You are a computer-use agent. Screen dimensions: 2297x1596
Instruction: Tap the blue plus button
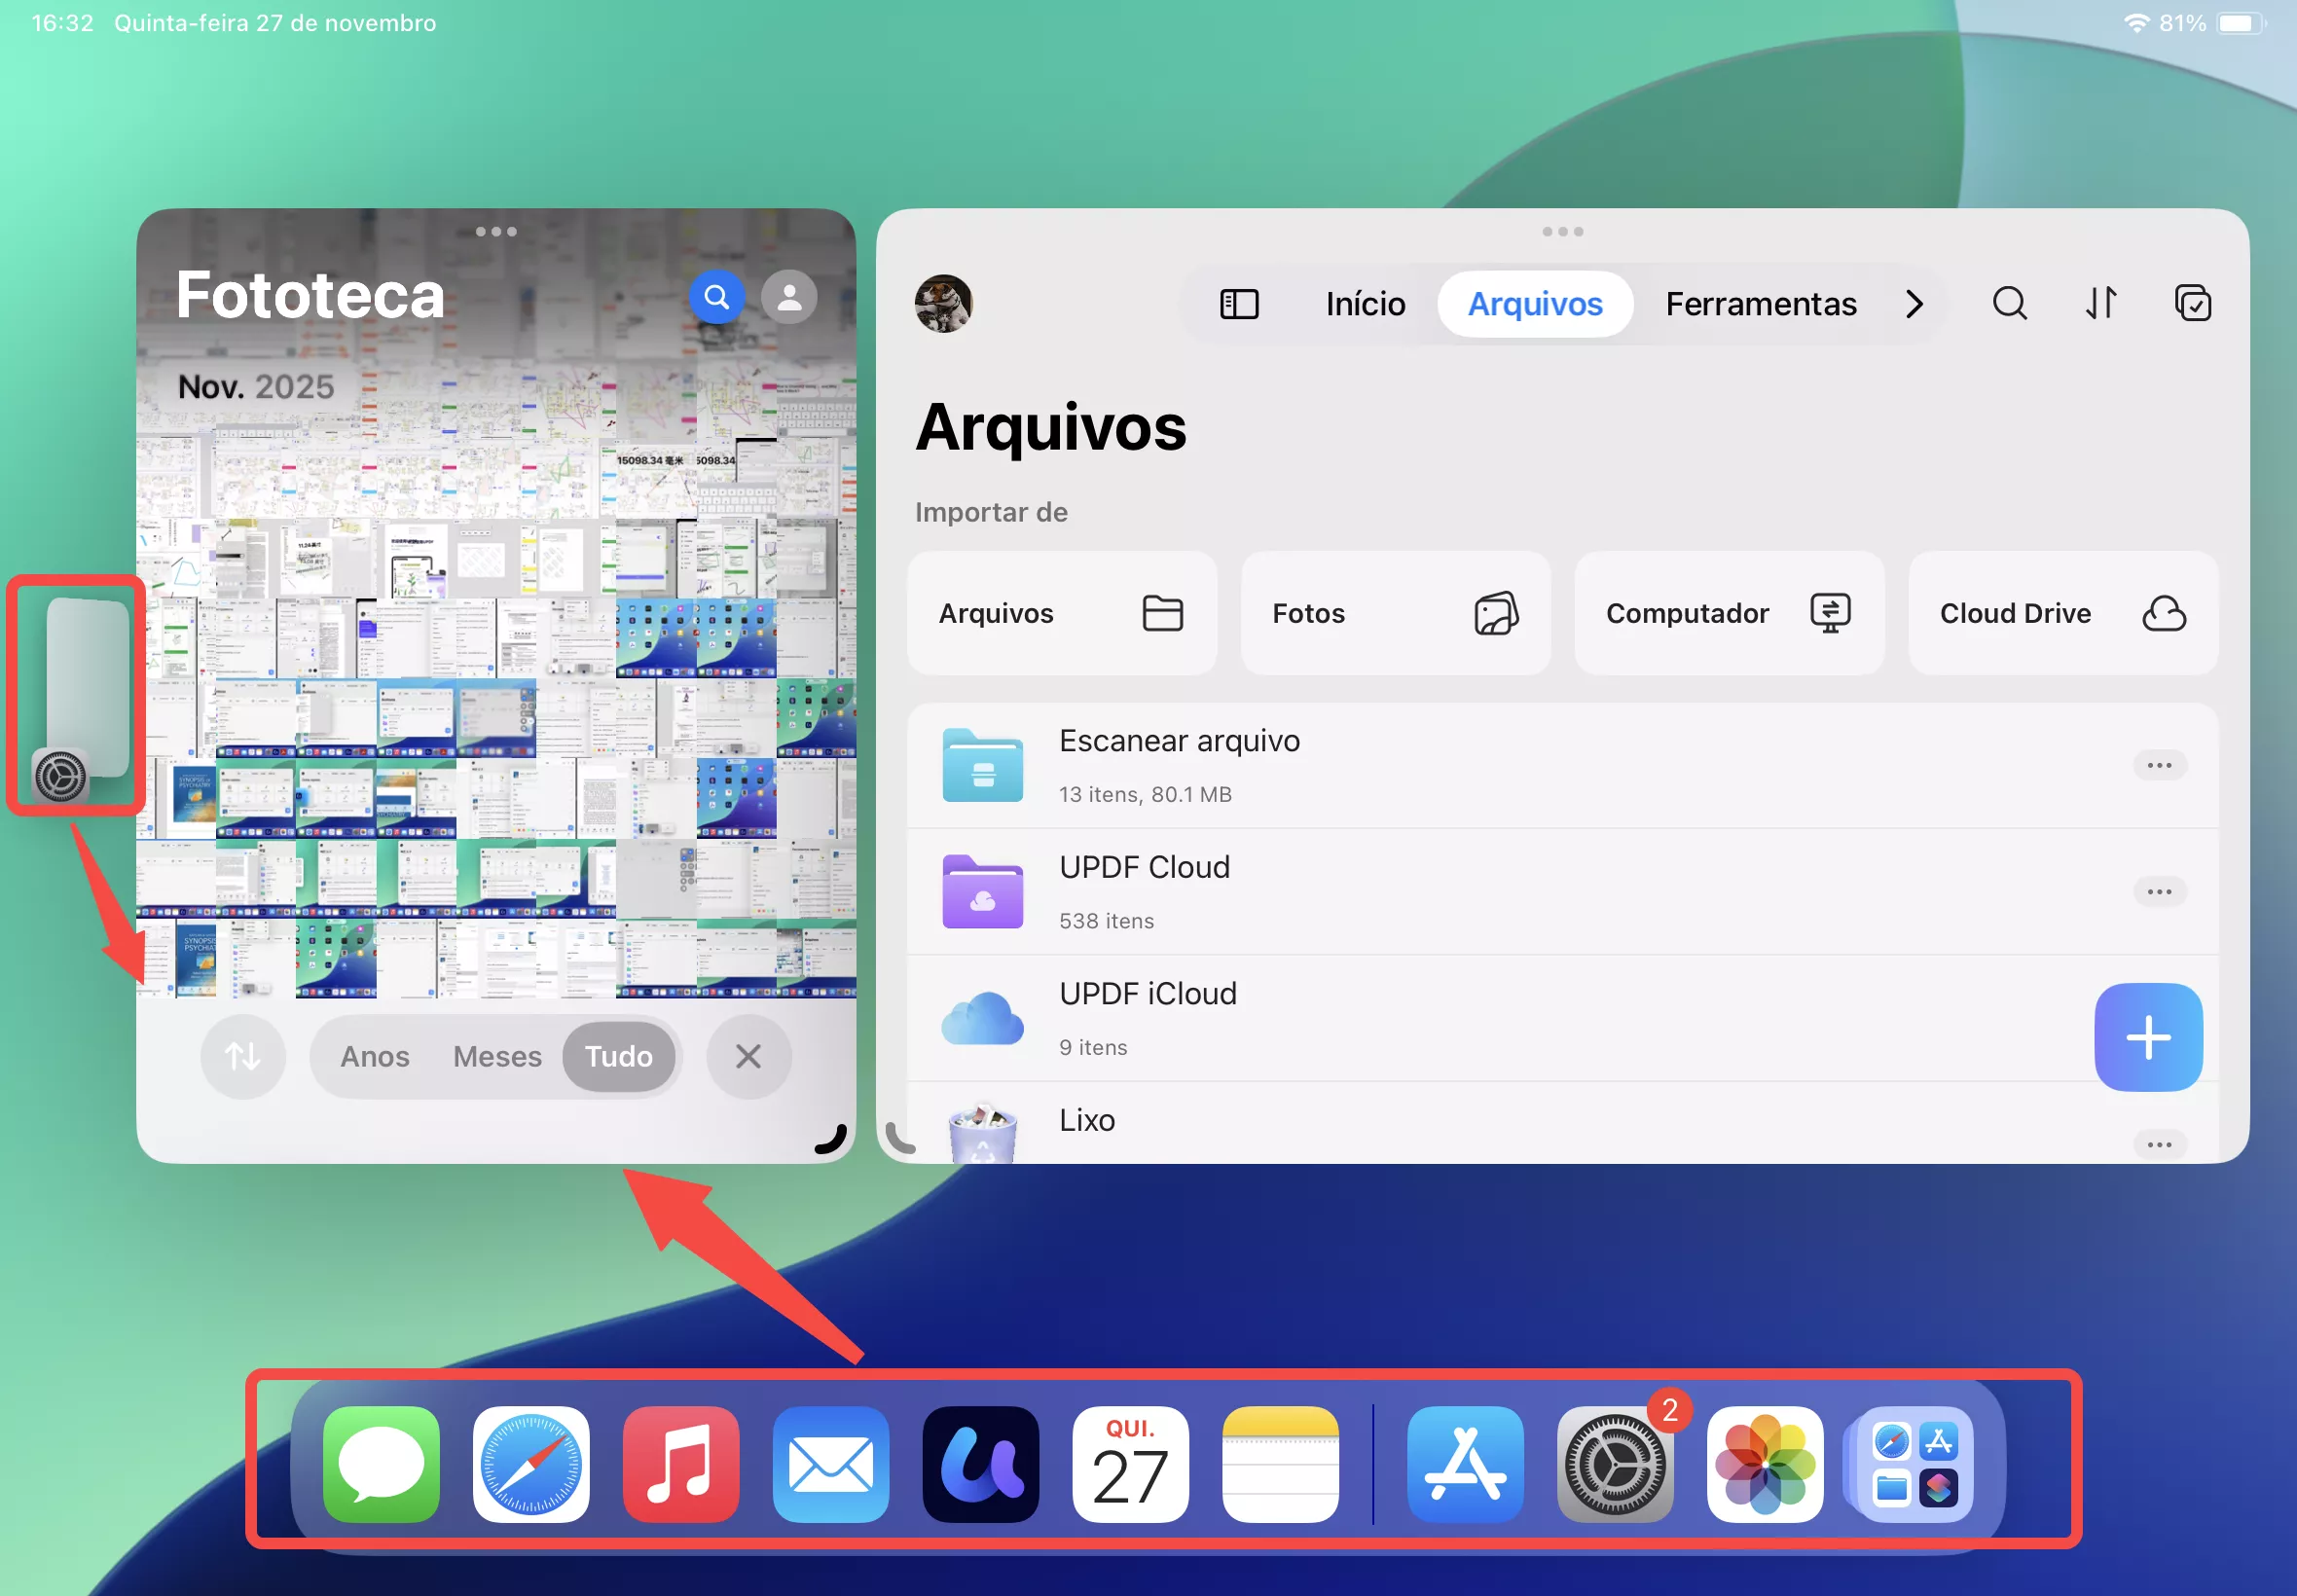(x=2148, y=1037)
